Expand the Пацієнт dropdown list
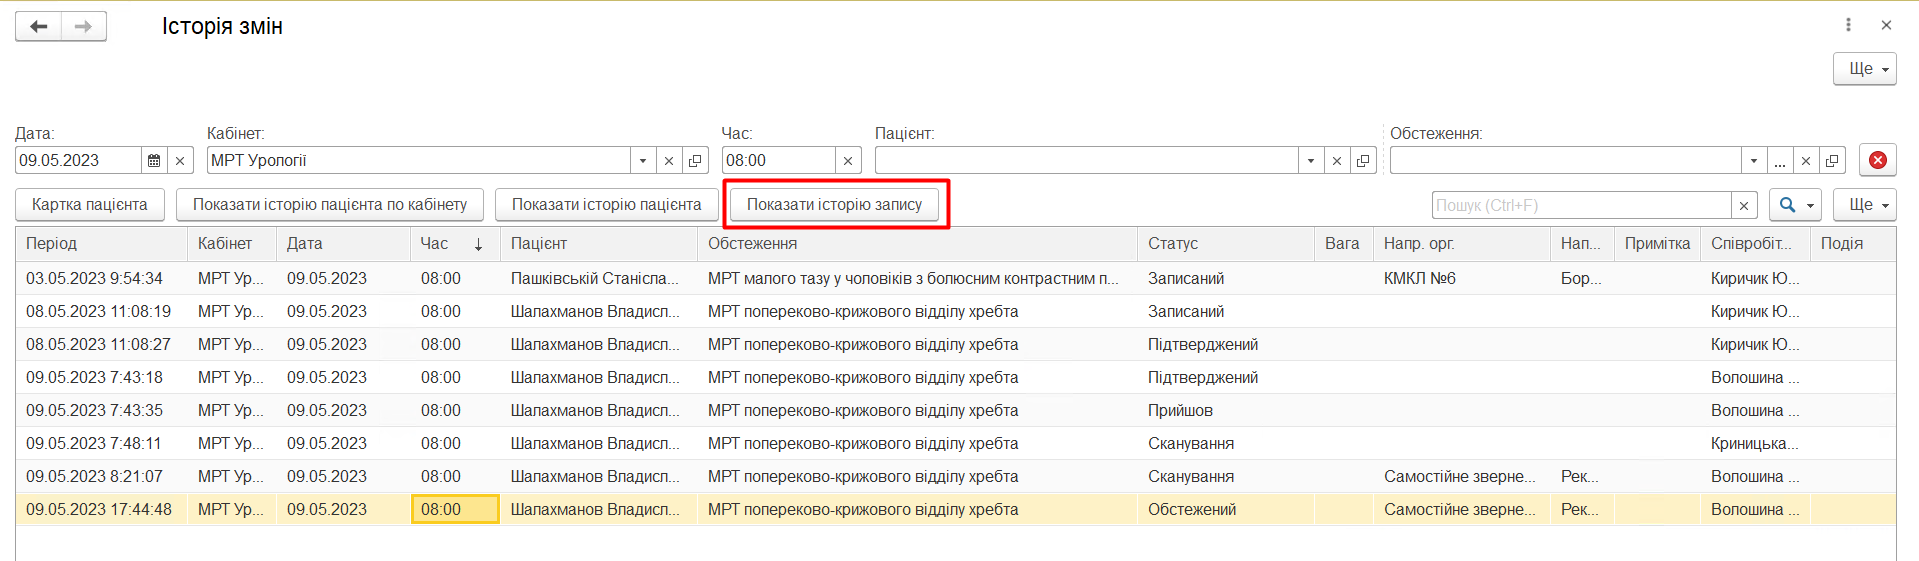Viewport: 1919px width, 561px height. 1310,160
